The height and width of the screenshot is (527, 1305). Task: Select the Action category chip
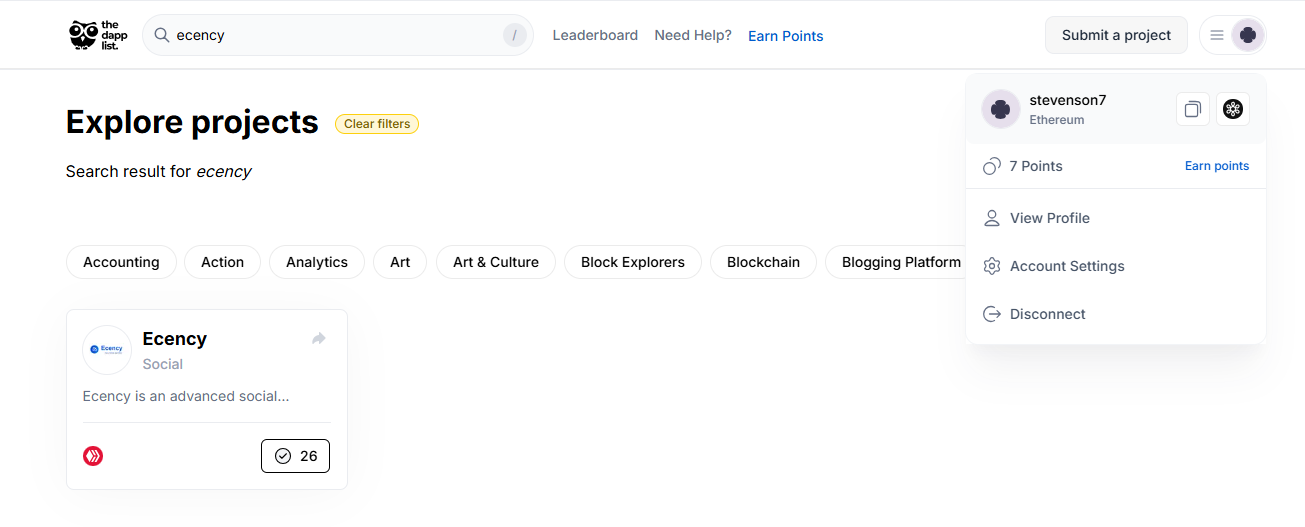click(222, 262)
